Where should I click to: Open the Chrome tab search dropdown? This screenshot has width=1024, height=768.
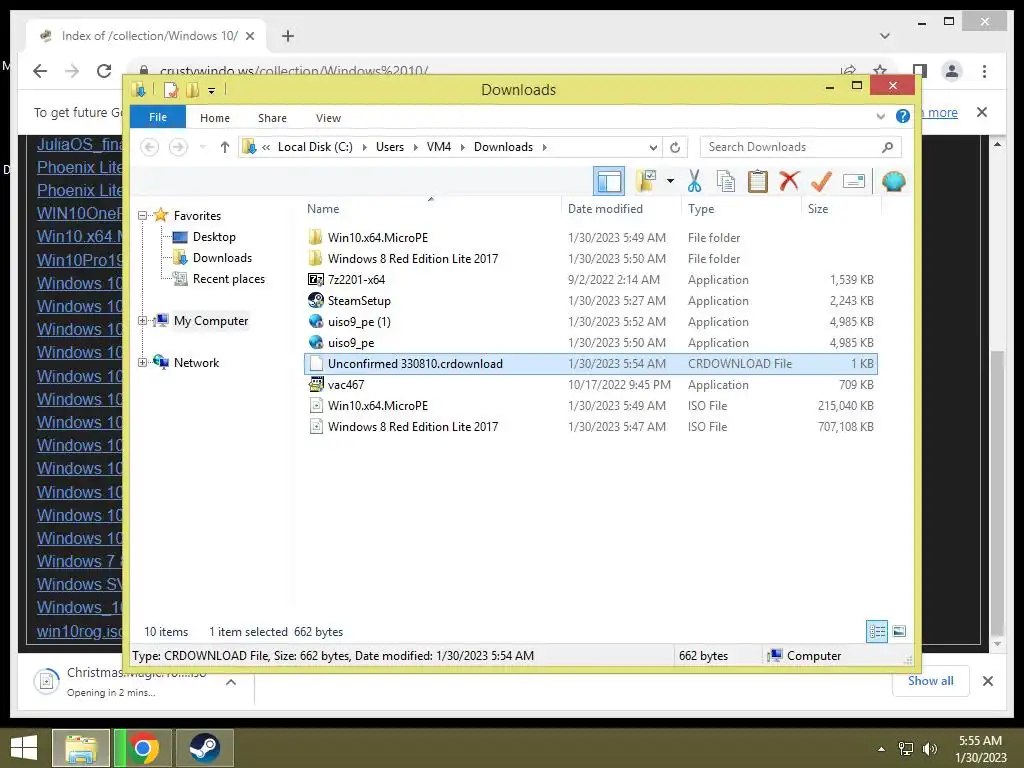click(884, 36)
